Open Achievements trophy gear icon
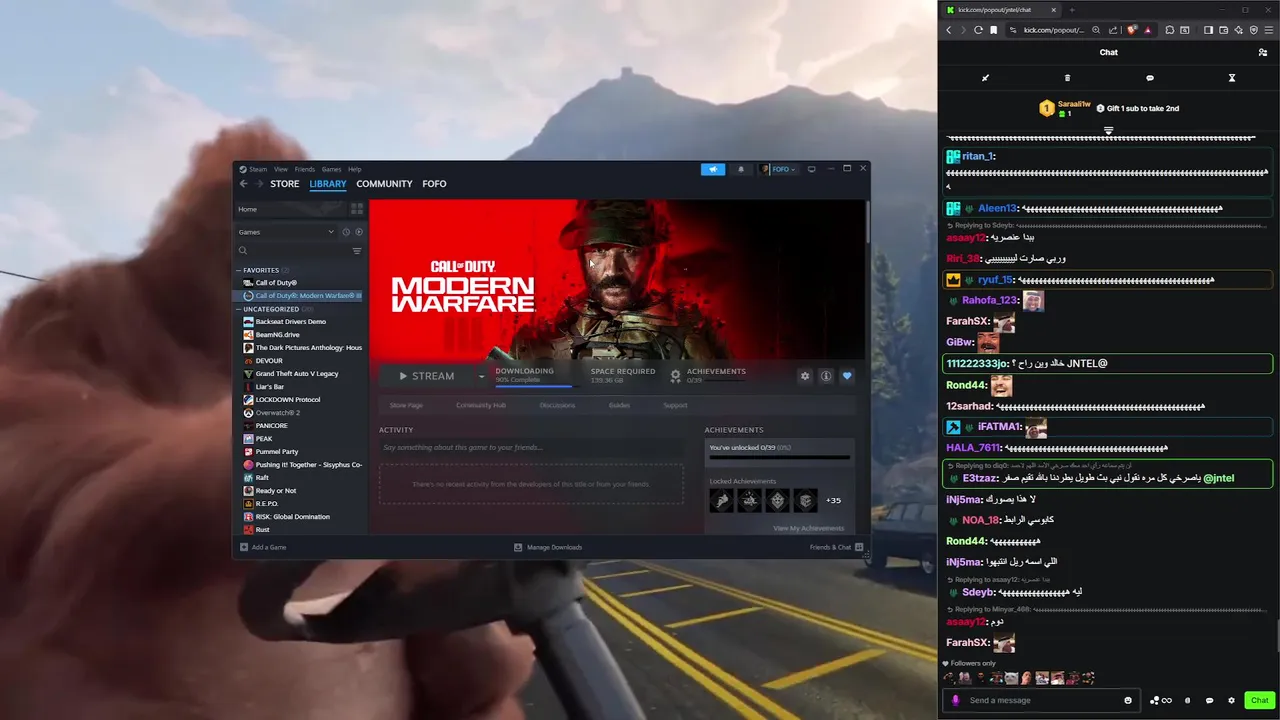 [x=676, y=376]
